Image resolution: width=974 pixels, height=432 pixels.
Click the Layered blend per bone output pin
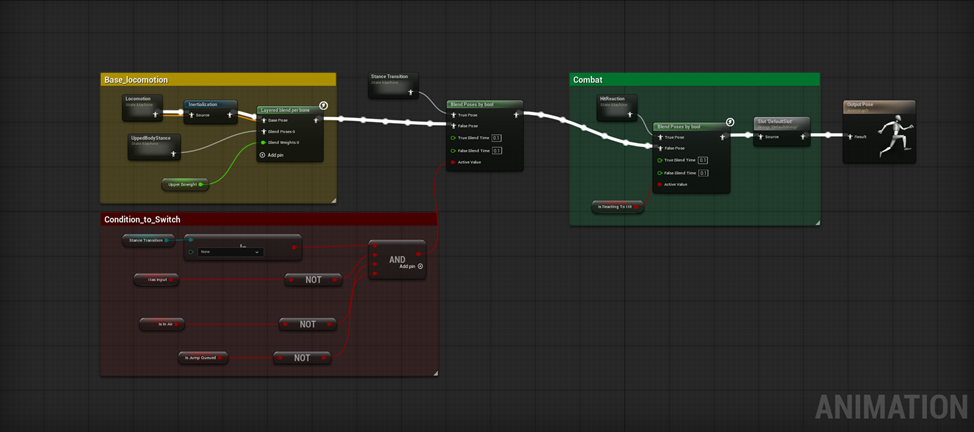point(317,119)
